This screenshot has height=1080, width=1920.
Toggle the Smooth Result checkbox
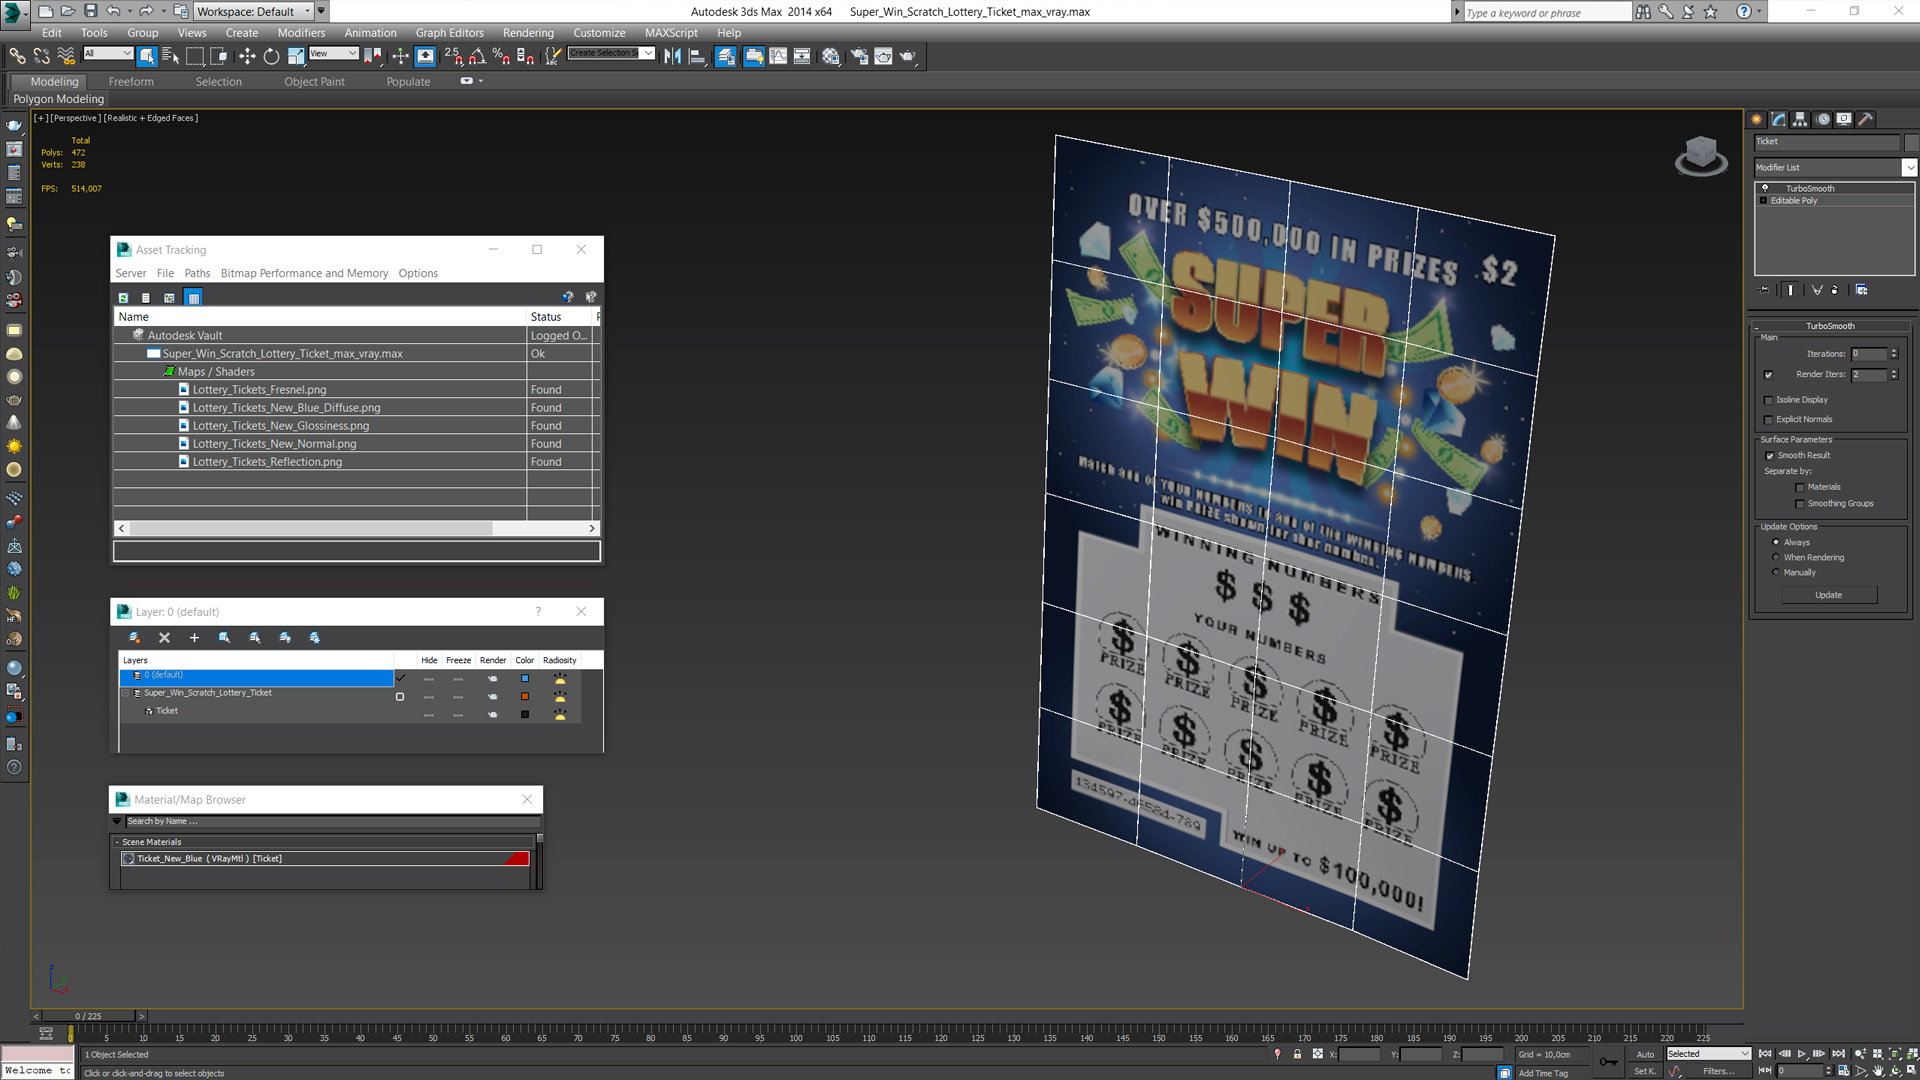[1770, 456]
